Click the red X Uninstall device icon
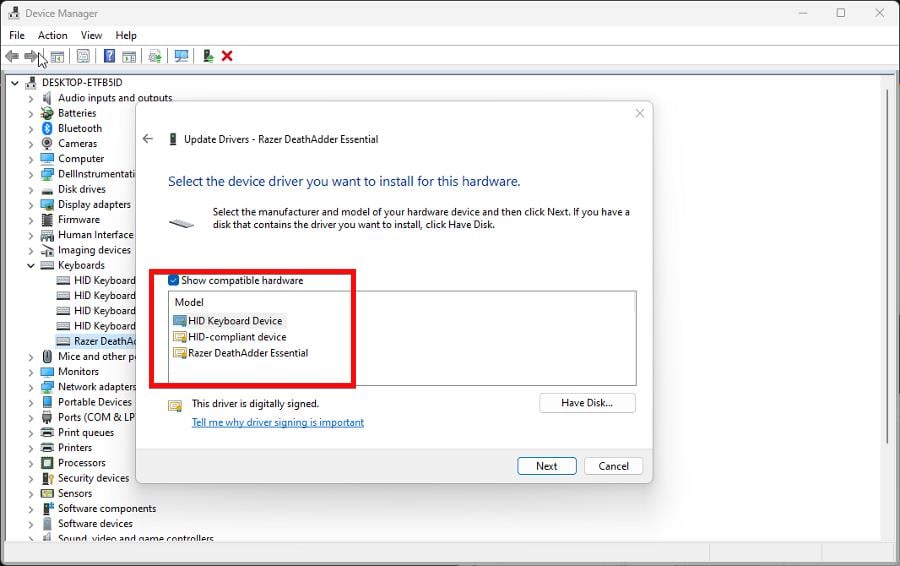The width and height of the screenshot is (900, 566). point(227,56)
